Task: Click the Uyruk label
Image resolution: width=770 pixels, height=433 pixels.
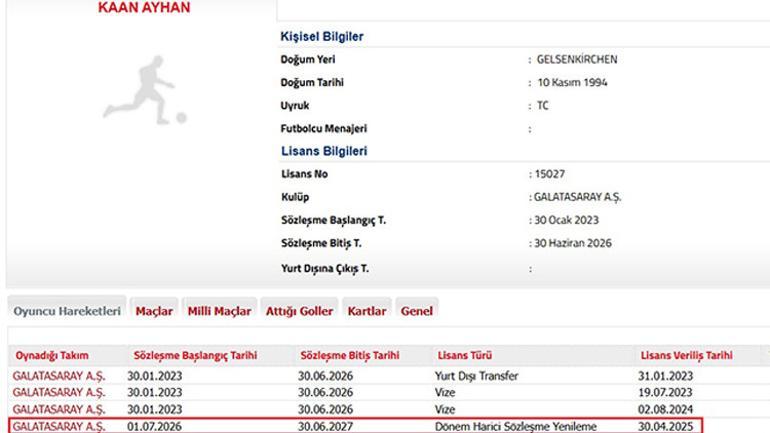Action: click(295, 106)
